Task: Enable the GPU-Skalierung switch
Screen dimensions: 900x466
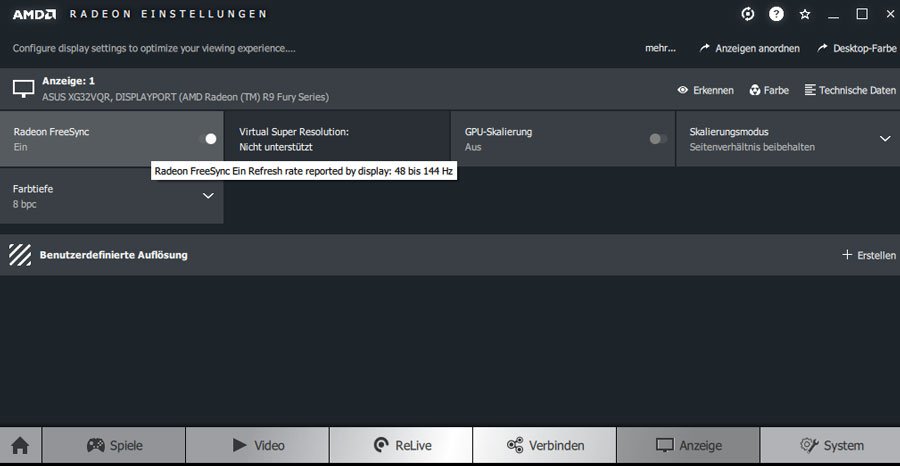Action: 658,138
